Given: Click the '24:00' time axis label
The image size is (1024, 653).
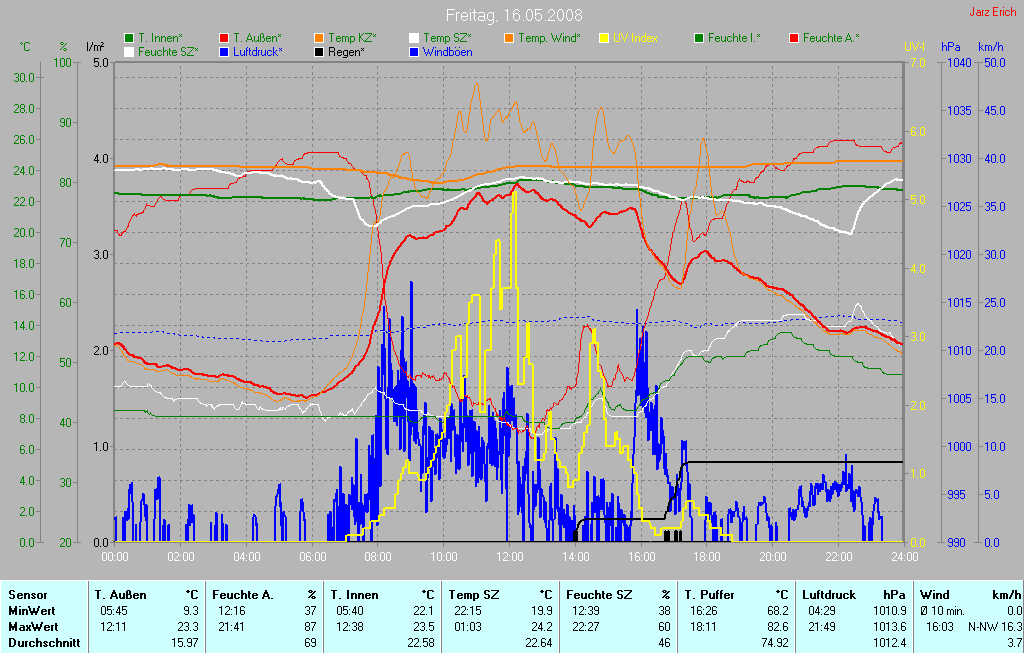Looking at the screenshot, I should [904, 557].
